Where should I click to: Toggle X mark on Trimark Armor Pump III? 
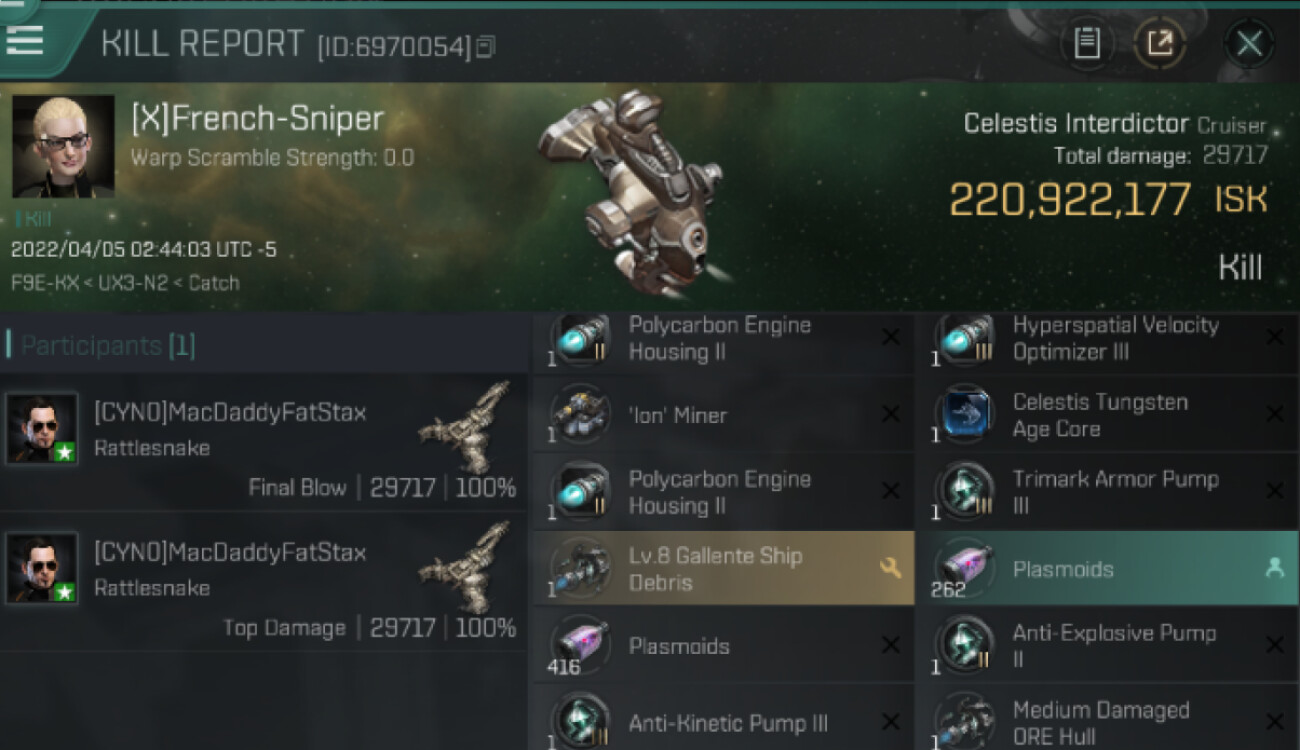point(1274,491)
